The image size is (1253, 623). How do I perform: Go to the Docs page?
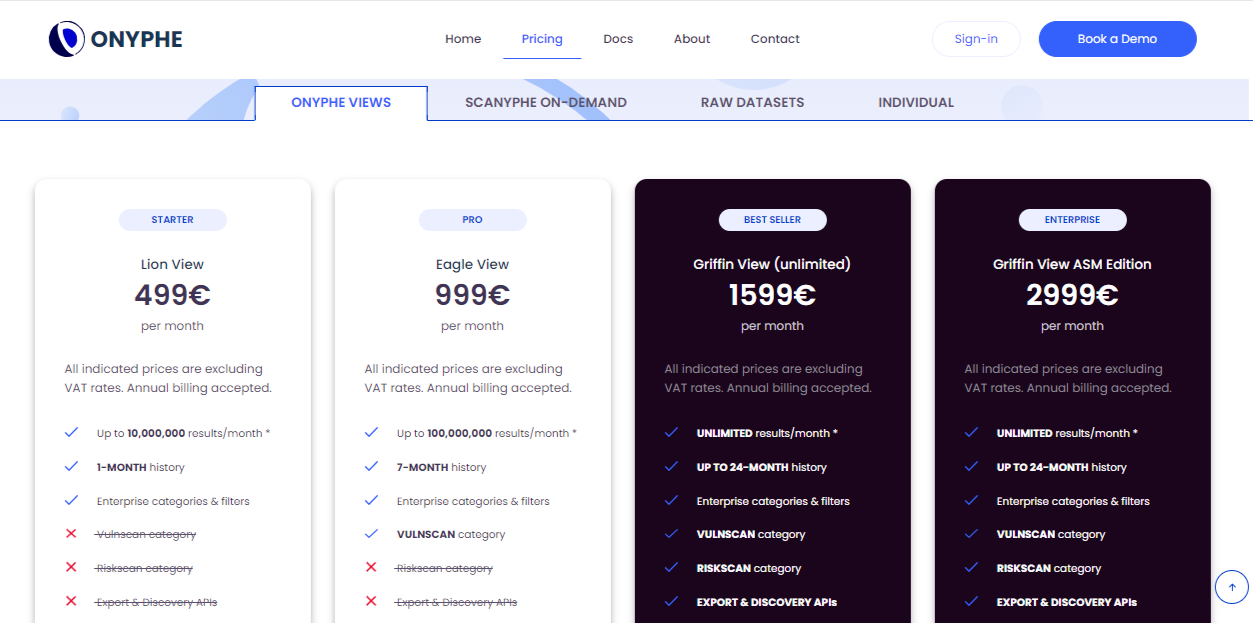pyautogui.click(x=618, y=39)
